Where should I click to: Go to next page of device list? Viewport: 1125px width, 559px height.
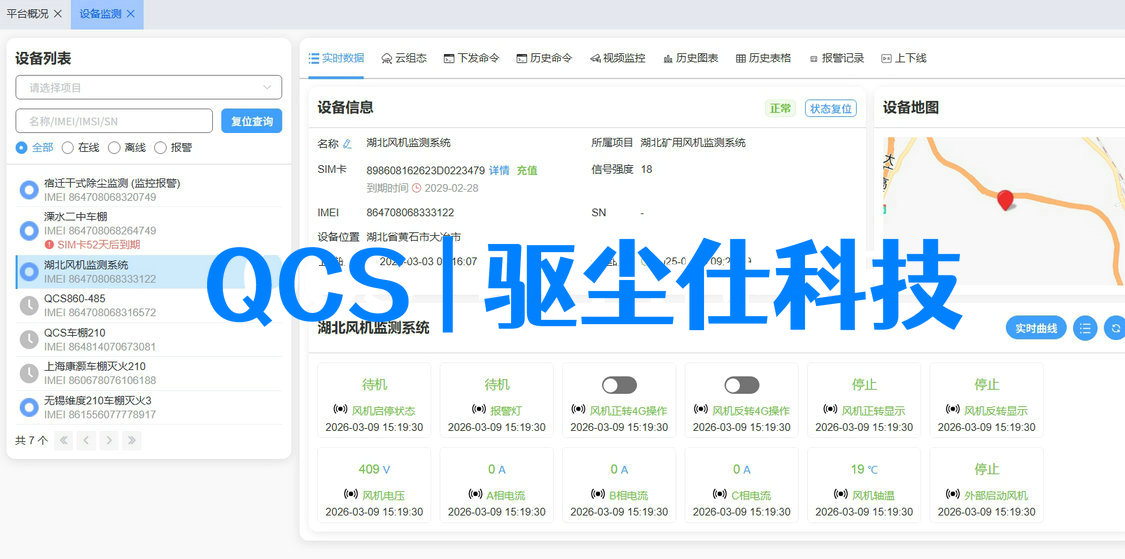(x=109, y=441)
